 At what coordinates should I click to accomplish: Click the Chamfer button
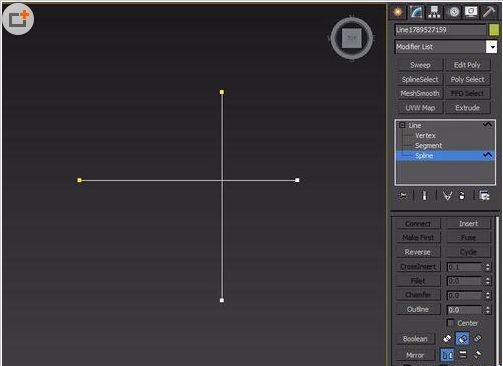[418, 295]
